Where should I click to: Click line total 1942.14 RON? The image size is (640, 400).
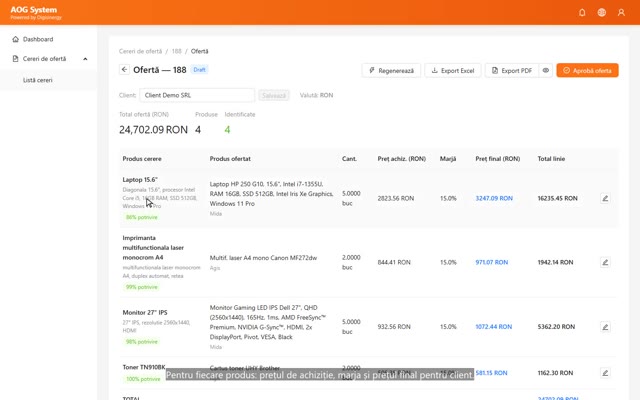coord(555,262)
